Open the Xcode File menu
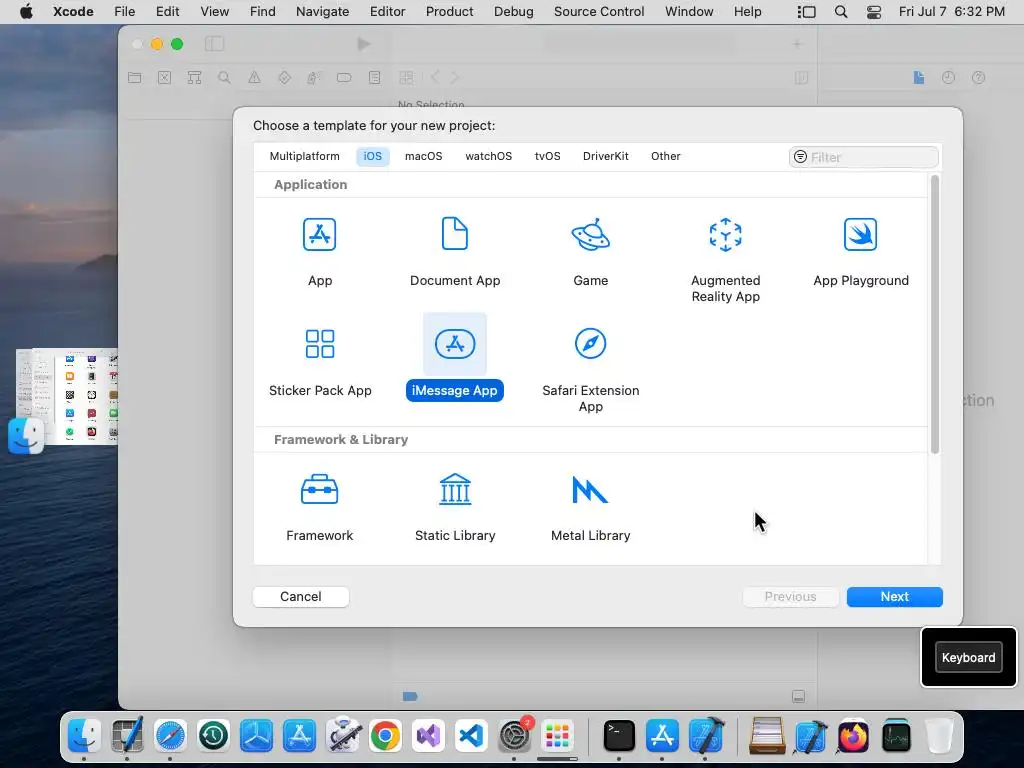This screenshot has width=1024, height=768. point(124,12)
